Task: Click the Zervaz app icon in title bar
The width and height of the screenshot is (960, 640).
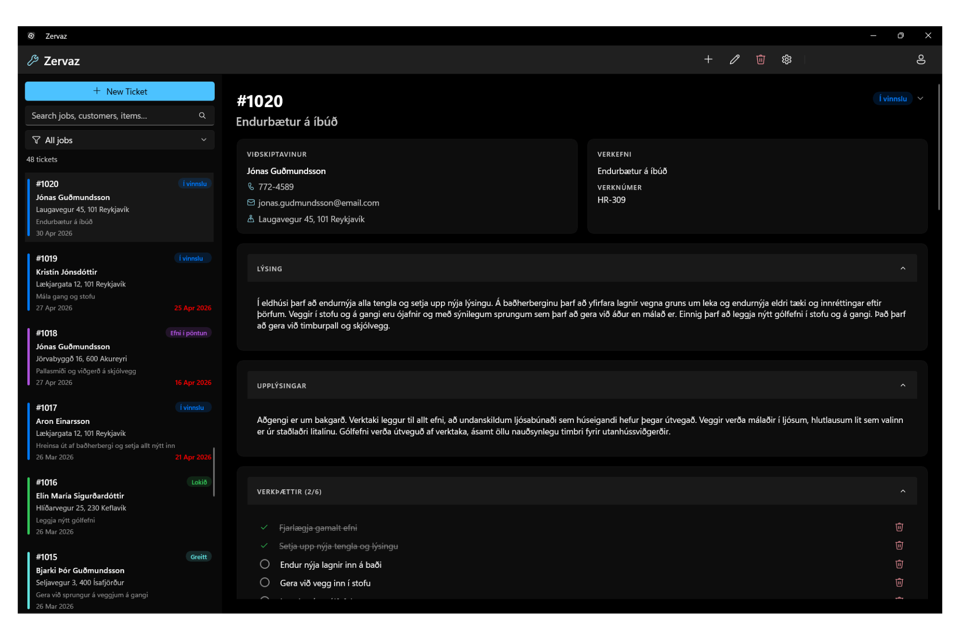Action: point(31,36)
